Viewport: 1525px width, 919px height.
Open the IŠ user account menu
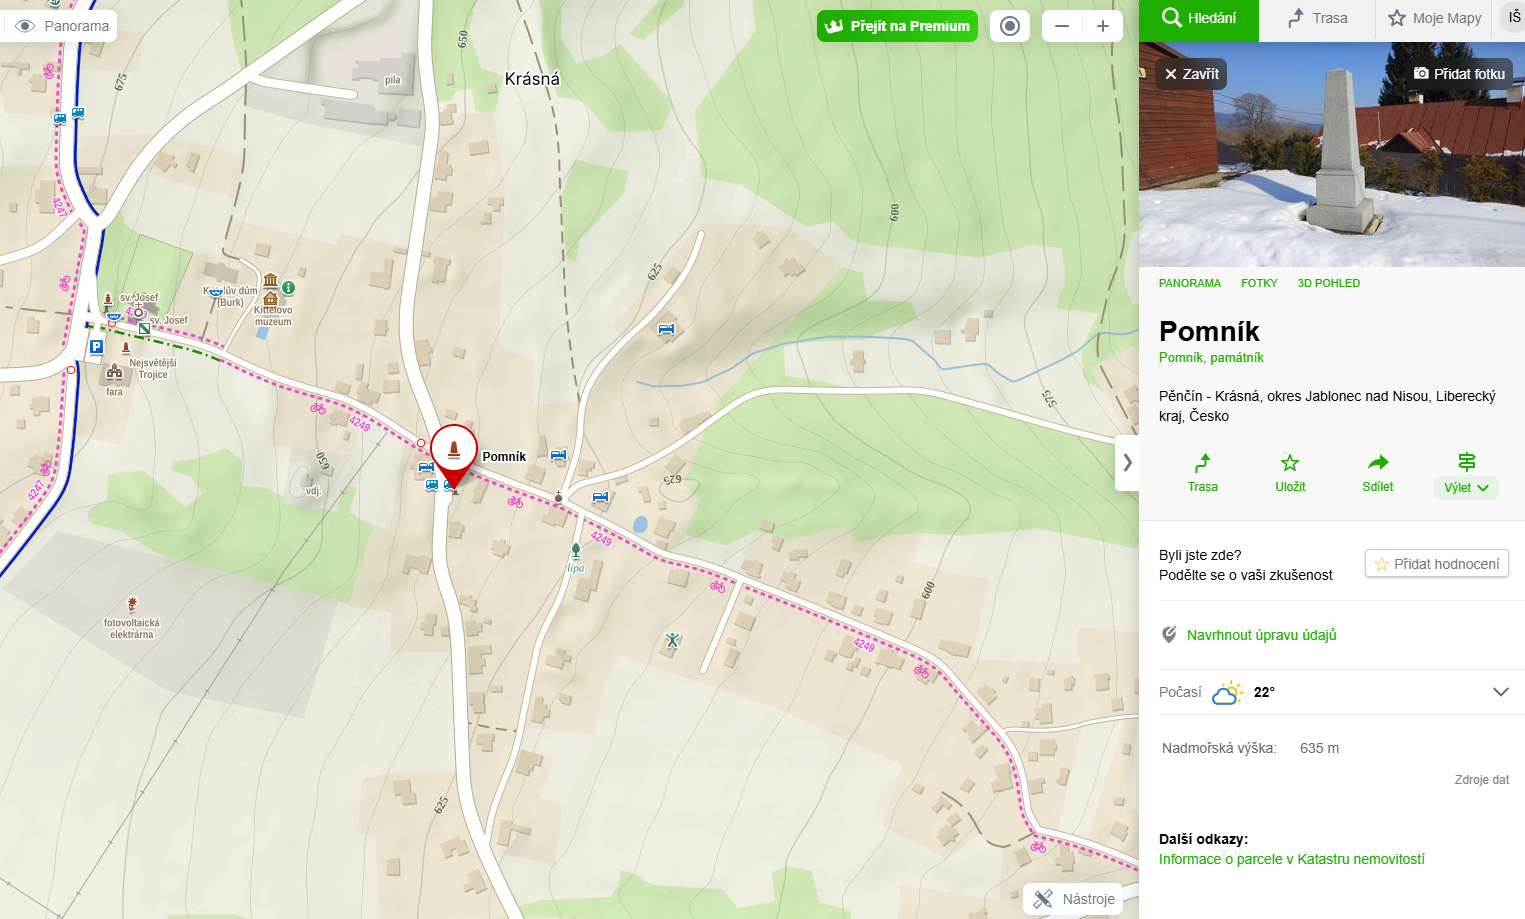(1512, 18)
